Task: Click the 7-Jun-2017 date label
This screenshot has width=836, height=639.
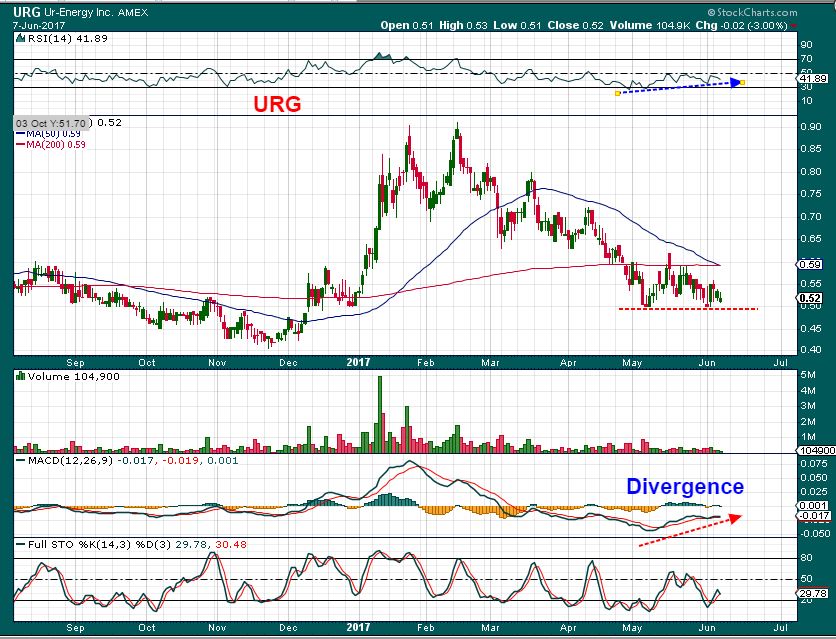Action: tap(39, 26)
